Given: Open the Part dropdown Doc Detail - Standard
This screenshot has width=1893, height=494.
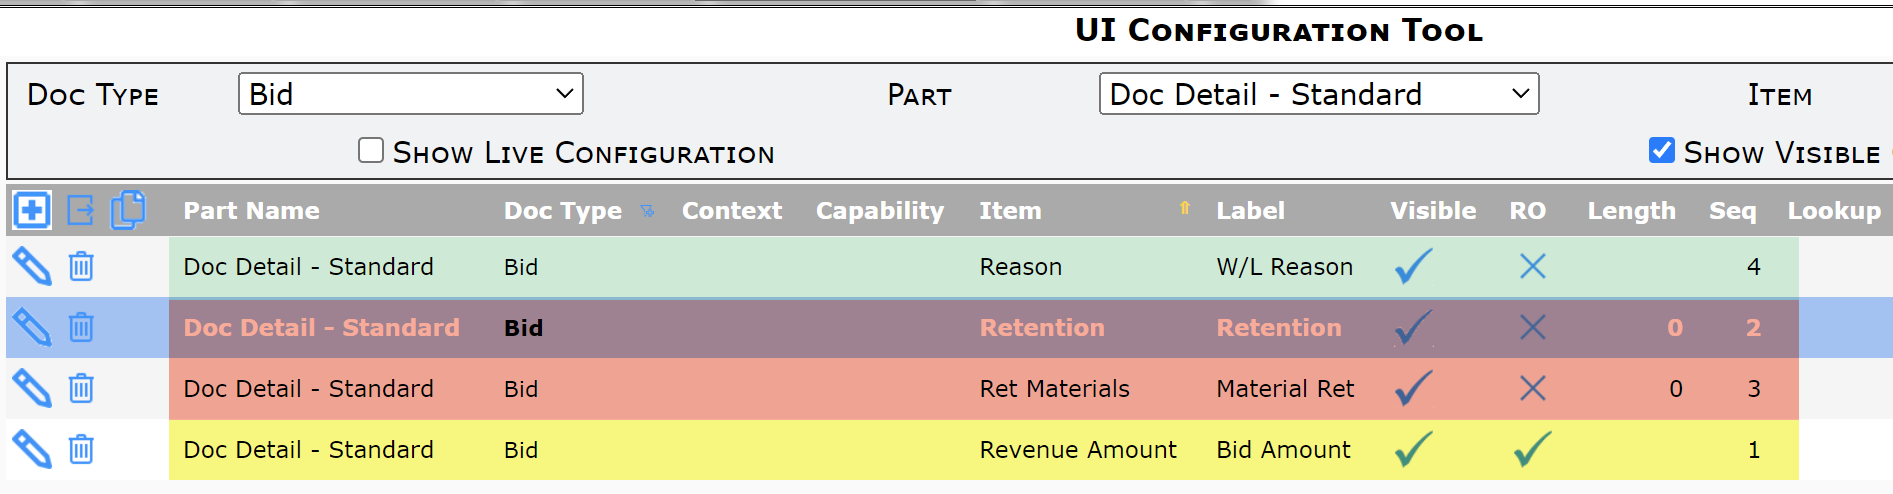Looking at the screenshot, I should [x=1319, y=94].
